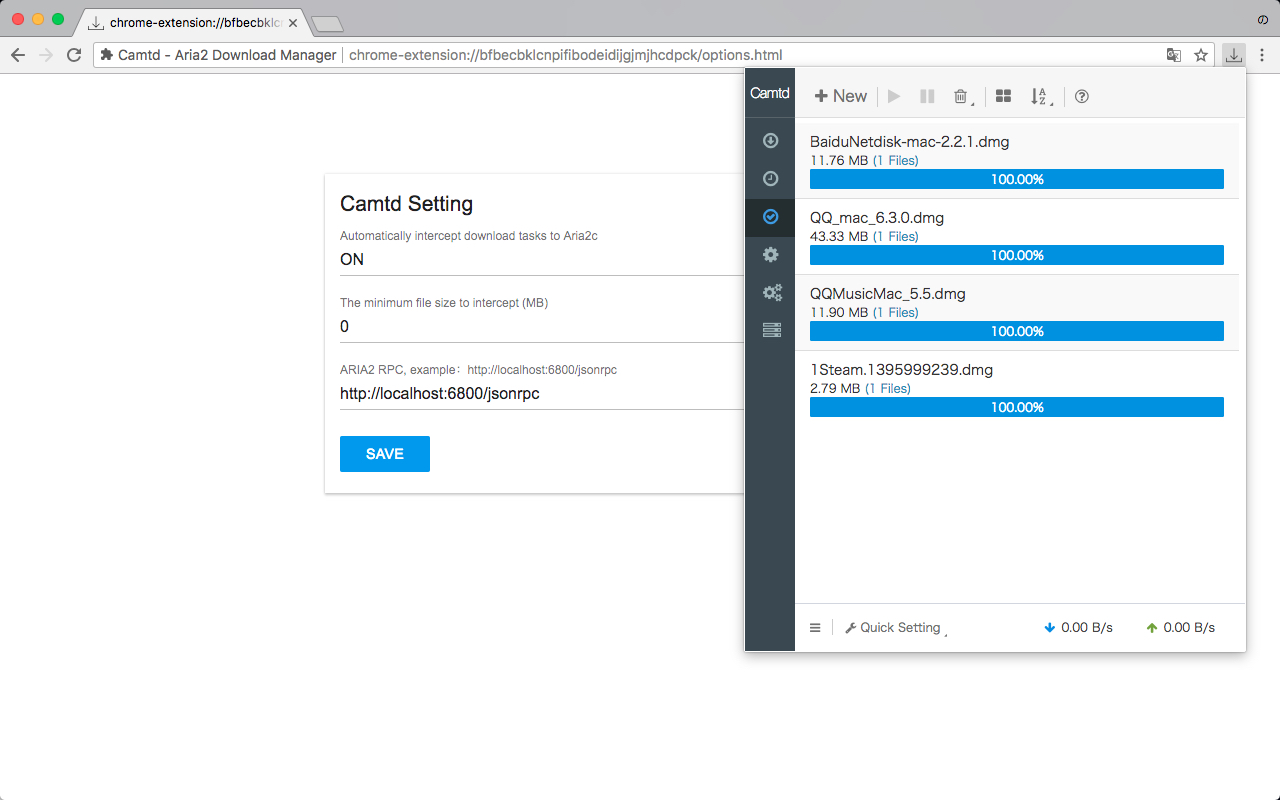
Task: Select BaiduNetdisk-mac-2.2.1.dmg task
Action: (1017, 161)
